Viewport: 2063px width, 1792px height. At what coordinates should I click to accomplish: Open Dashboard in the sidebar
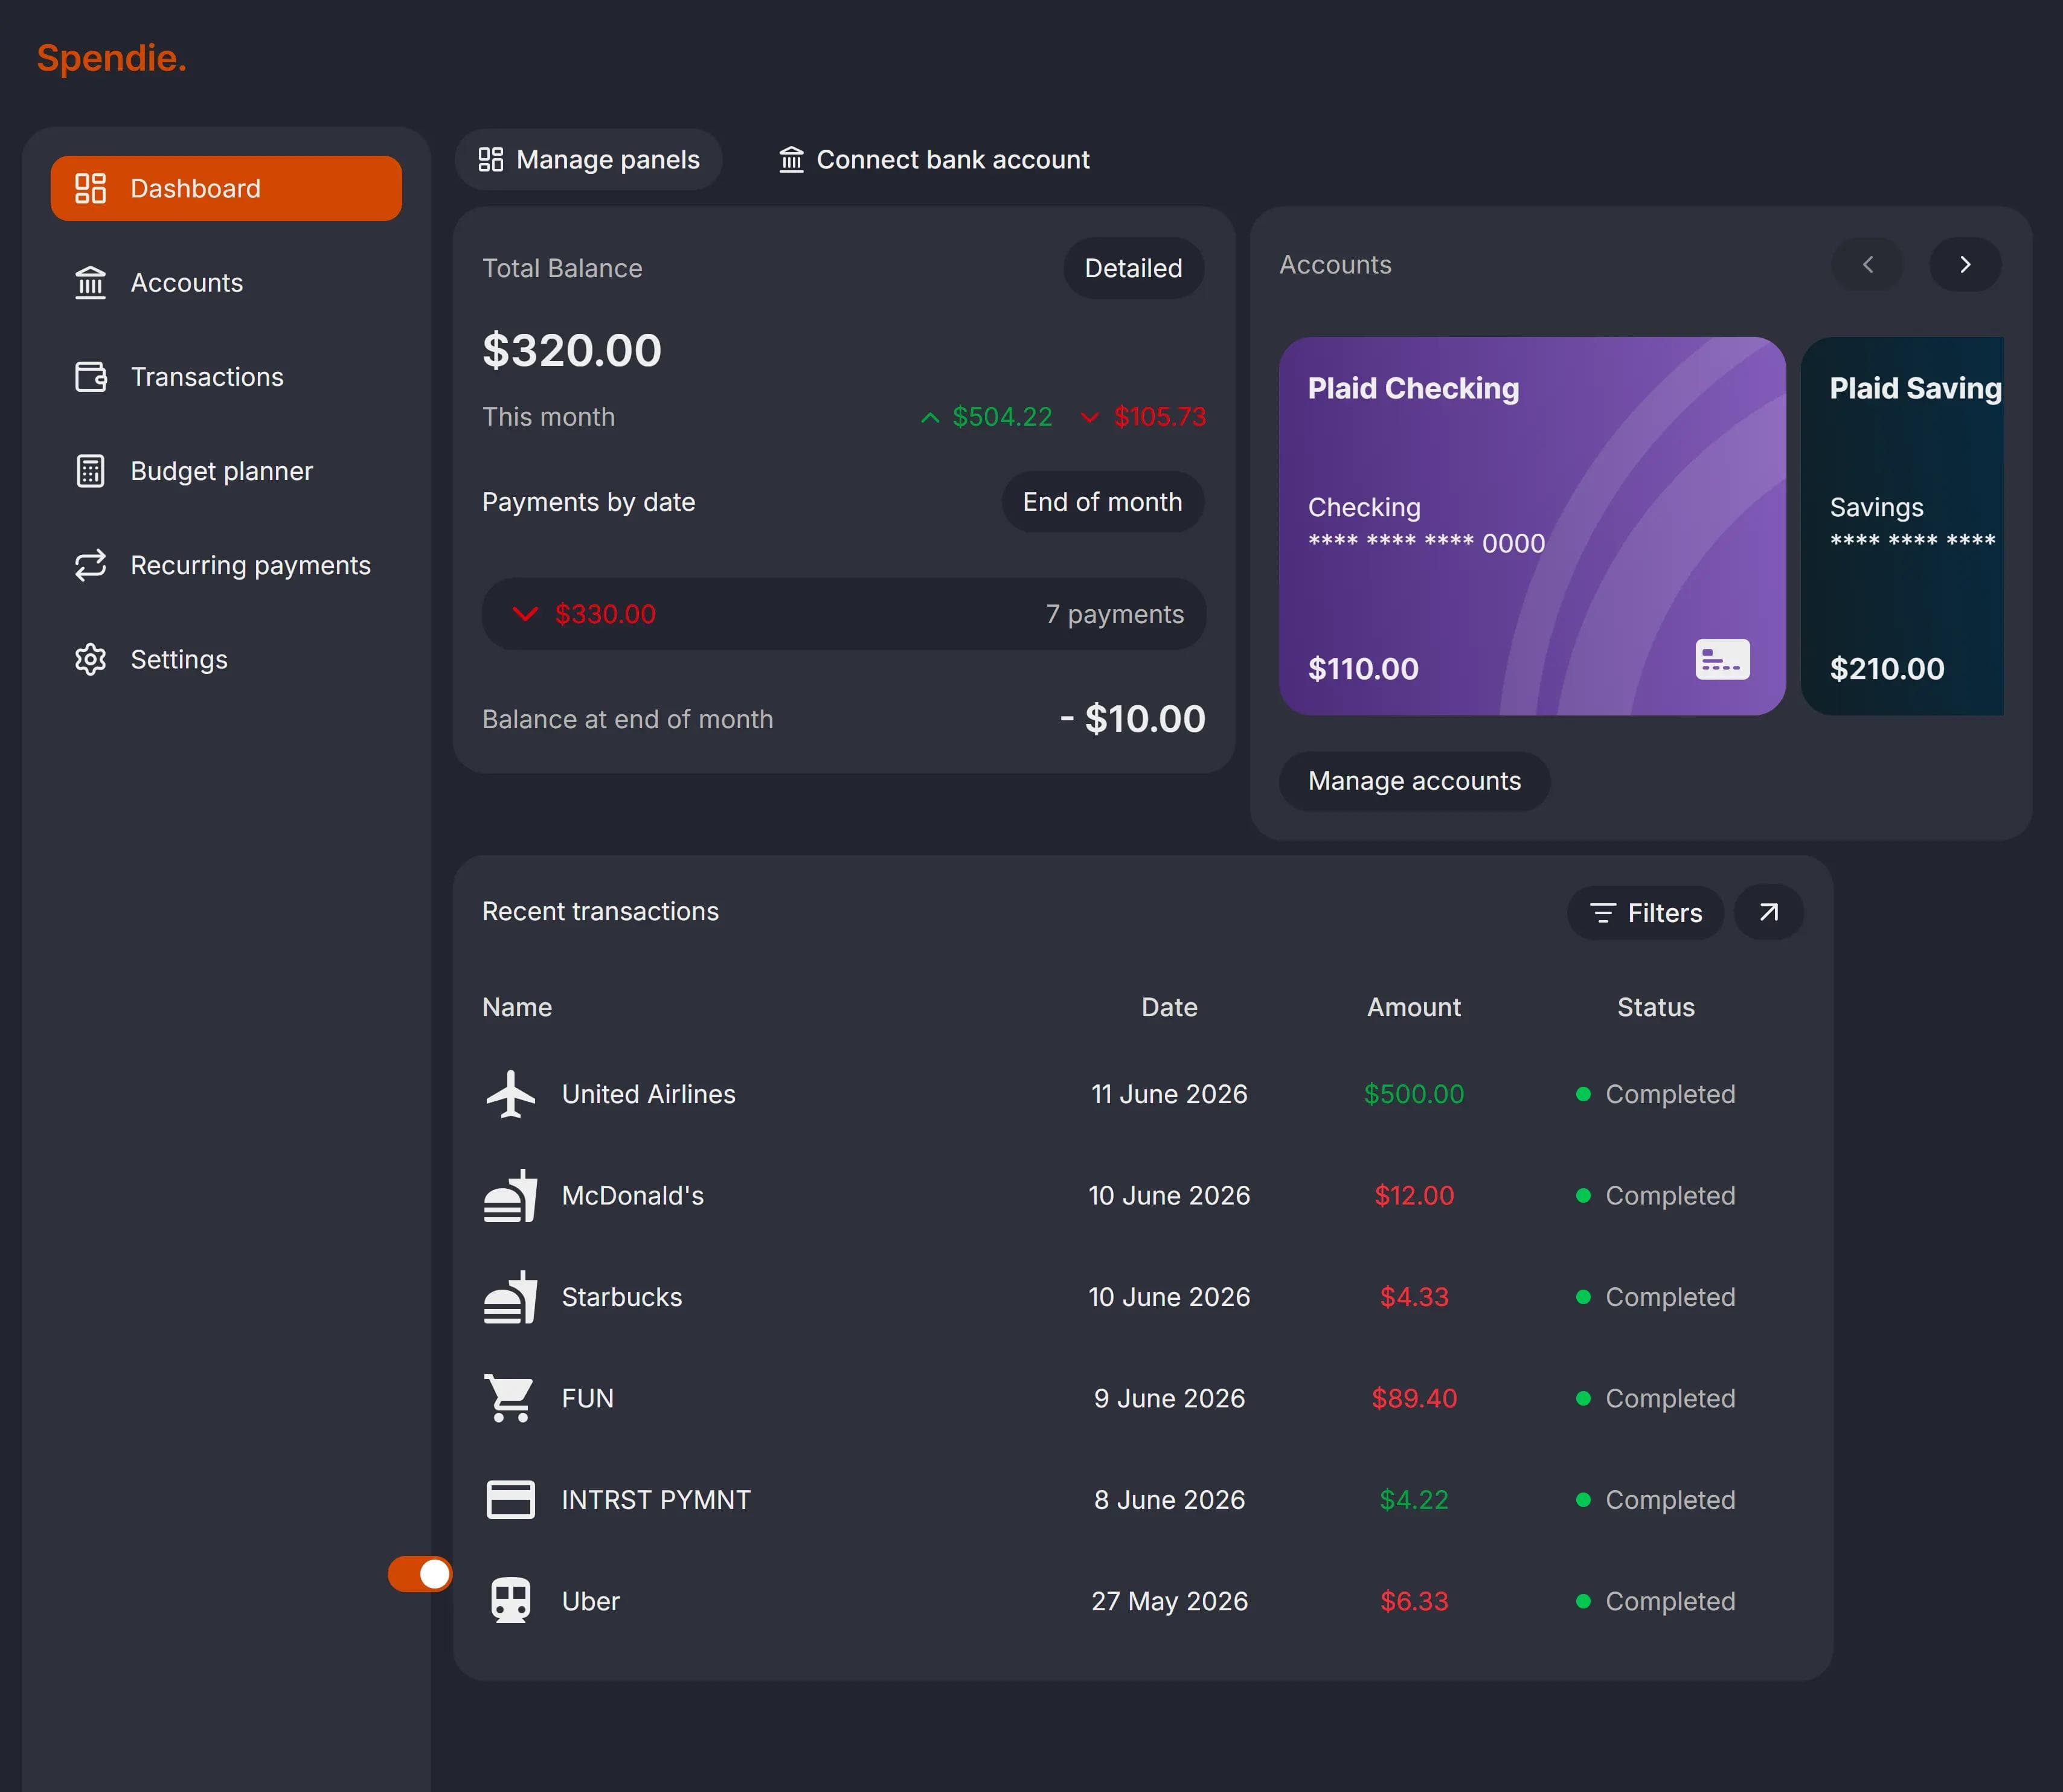(226, 188)
